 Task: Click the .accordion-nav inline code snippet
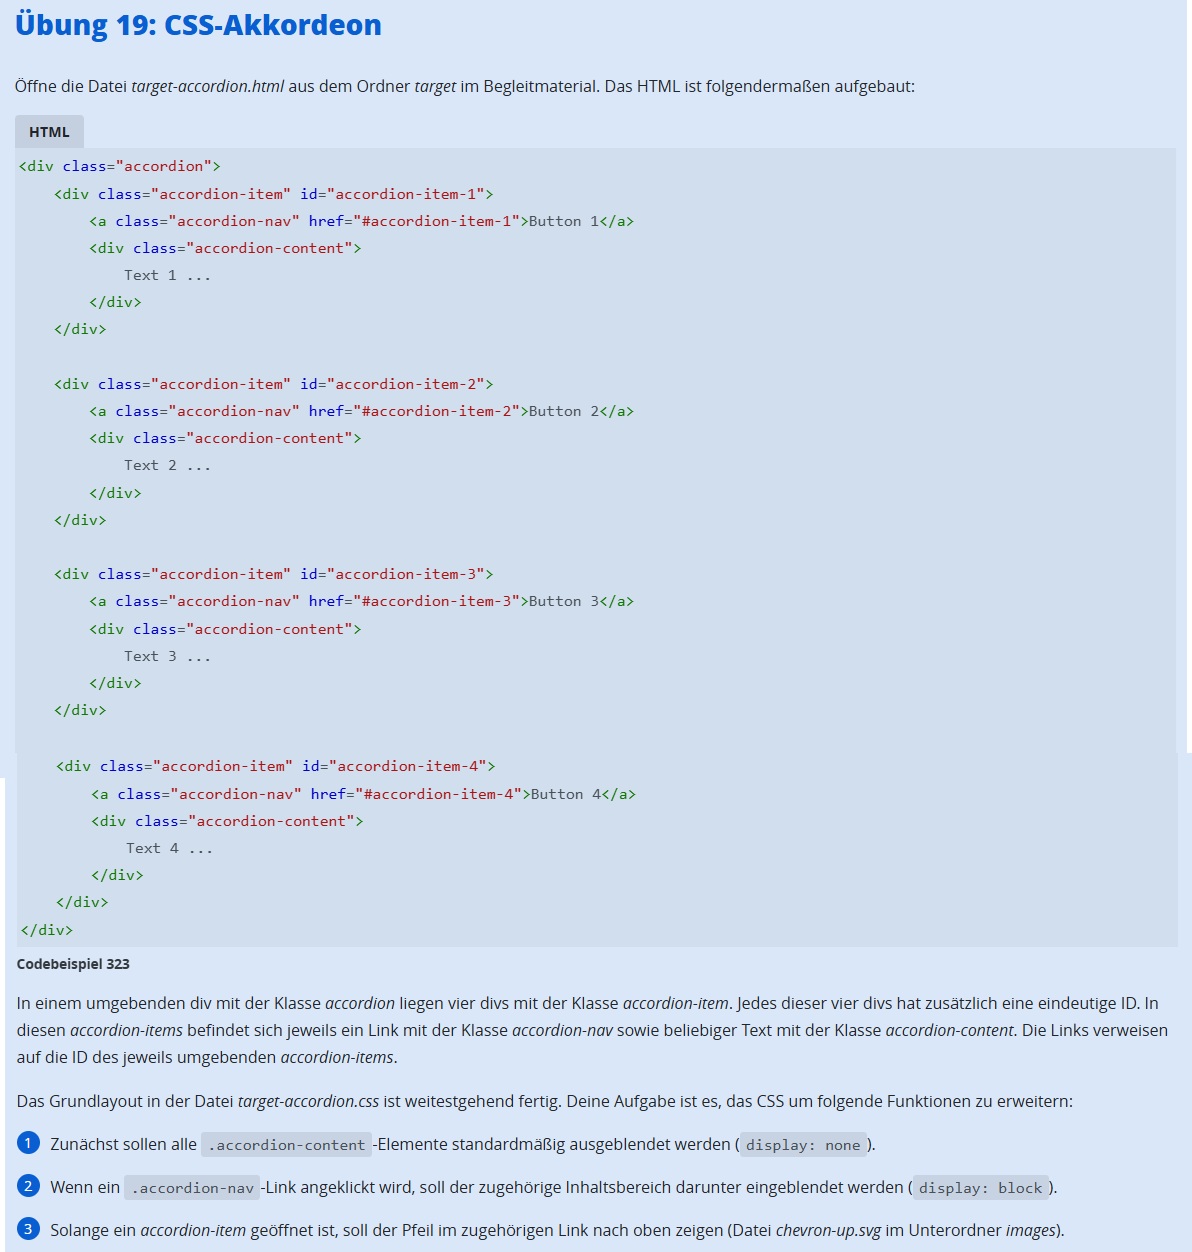192,1188
